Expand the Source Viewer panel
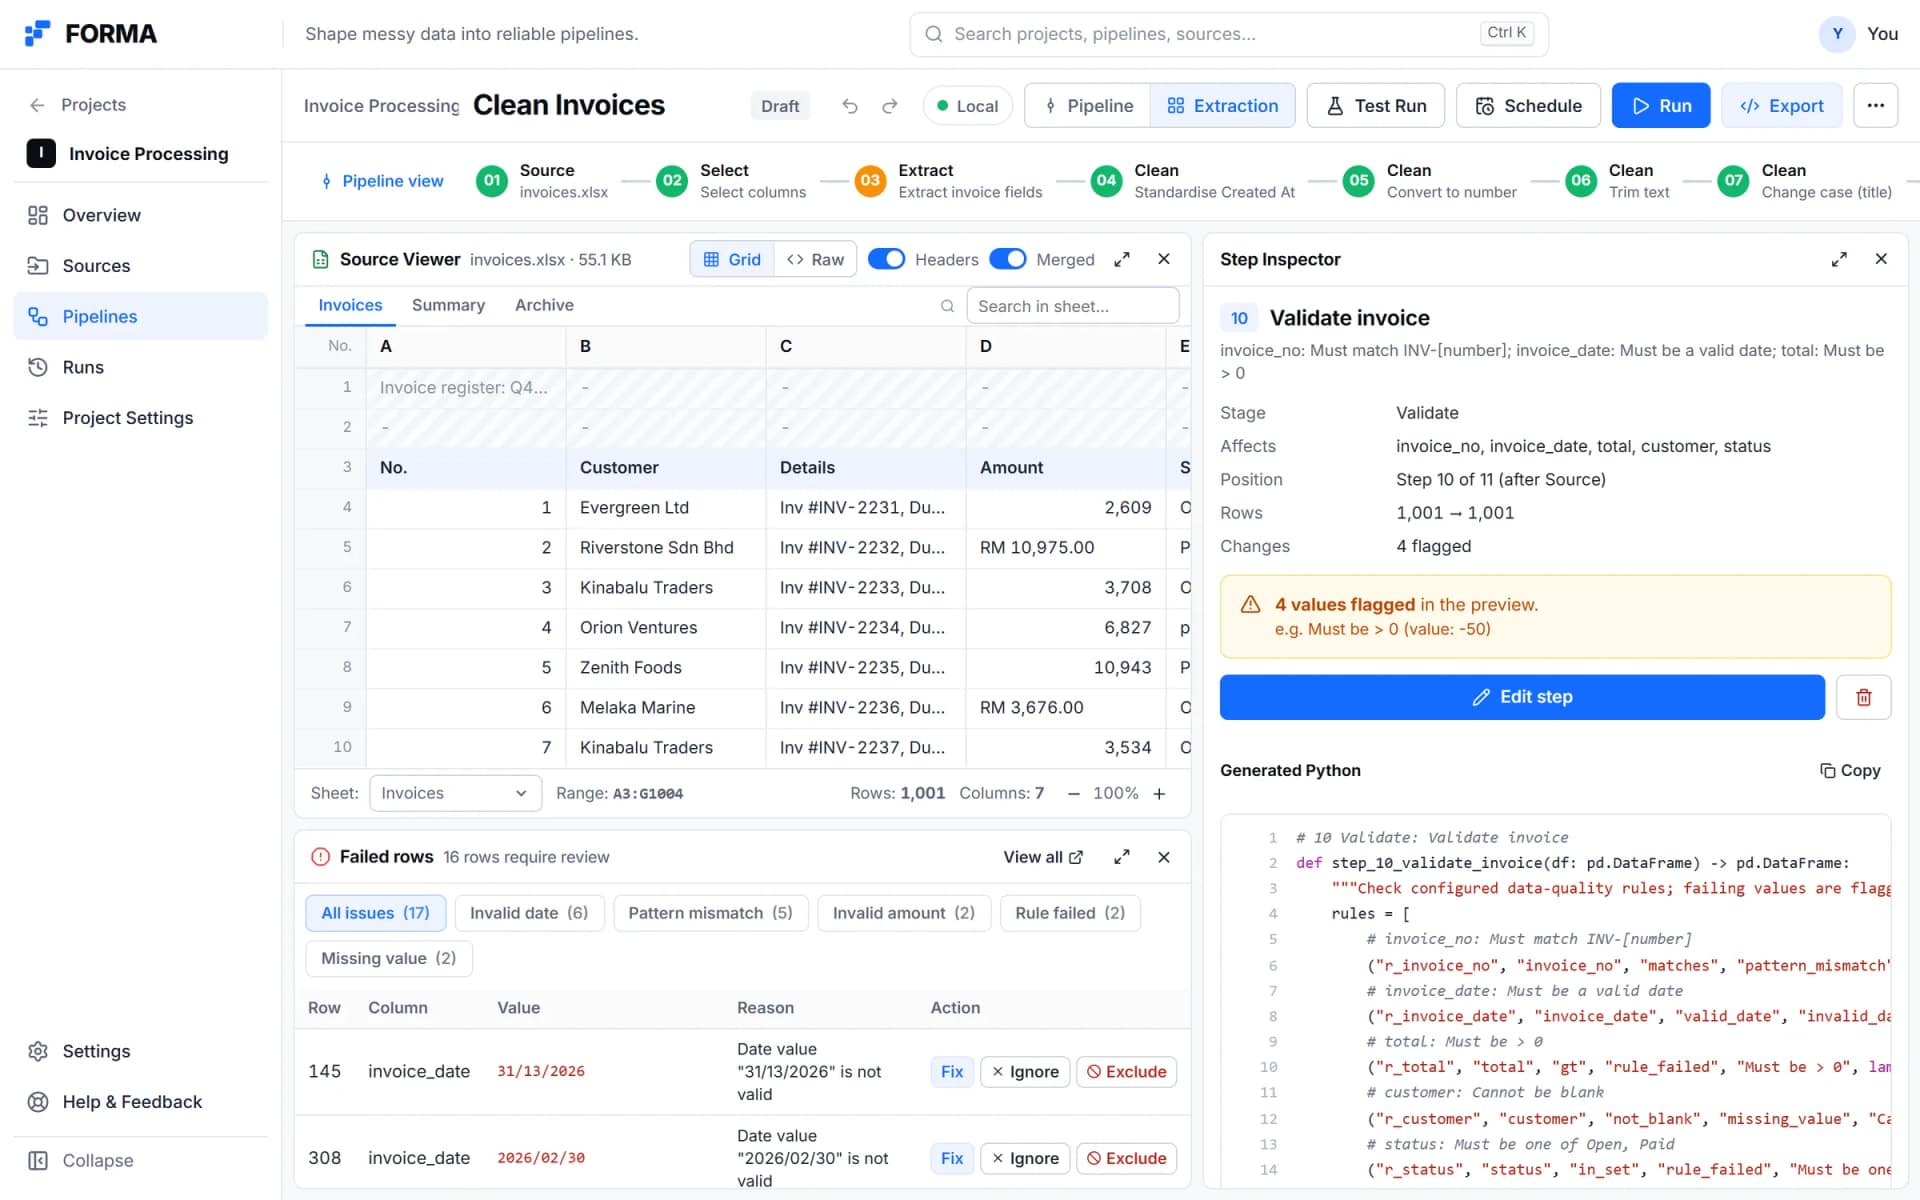The image size is (1920, 1200). [1122, 259]
